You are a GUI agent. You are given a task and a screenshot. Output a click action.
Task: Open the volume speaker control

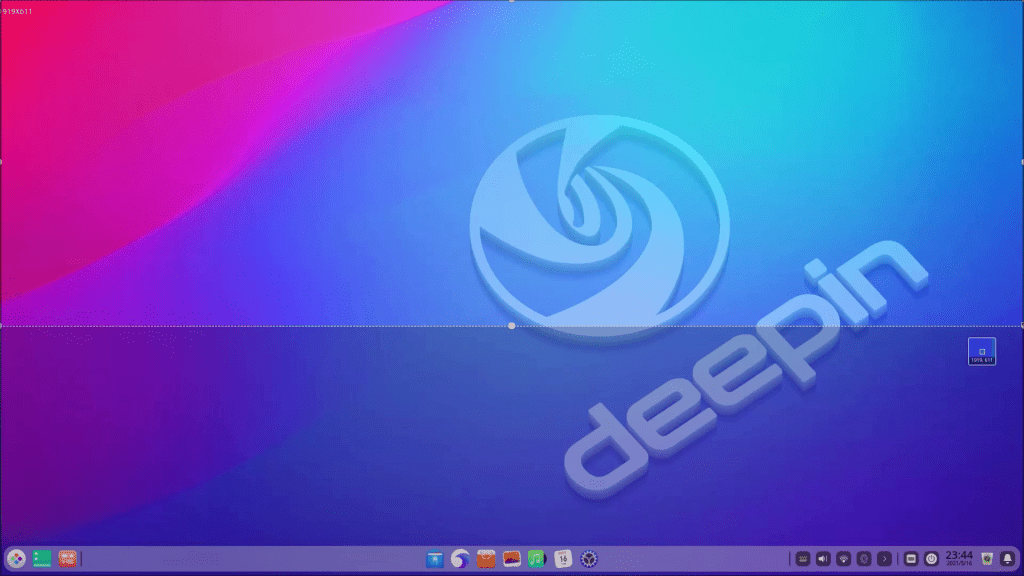point(823,559)
